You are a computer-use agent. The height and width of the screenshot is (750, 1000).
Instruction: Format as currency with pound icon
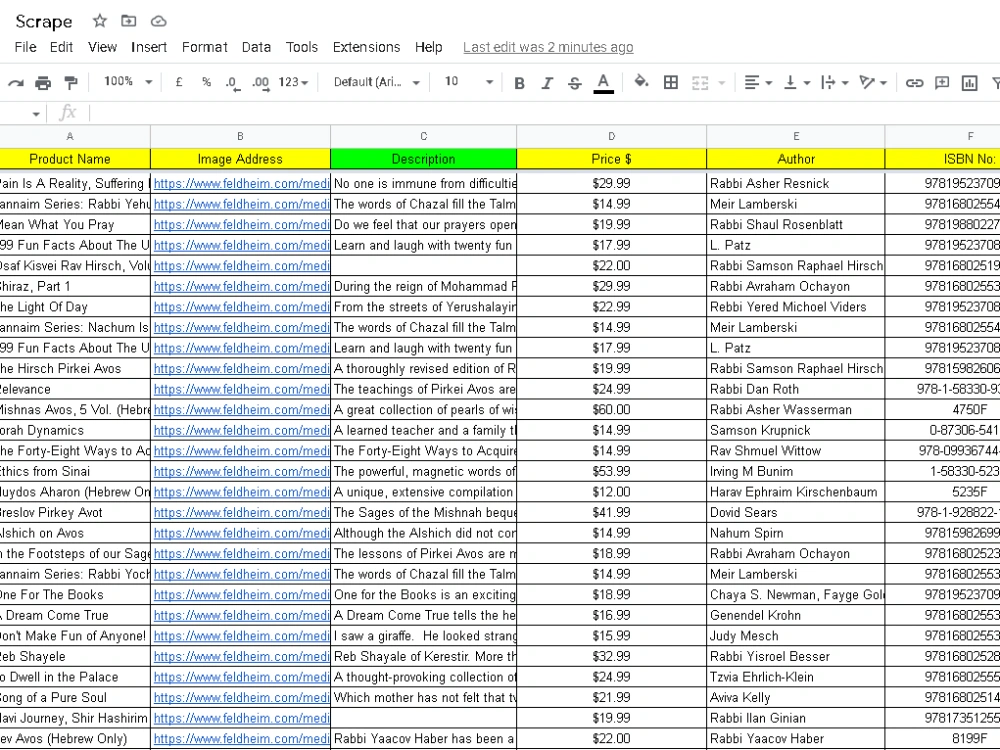pyautogui.click(x=179, y=82)
